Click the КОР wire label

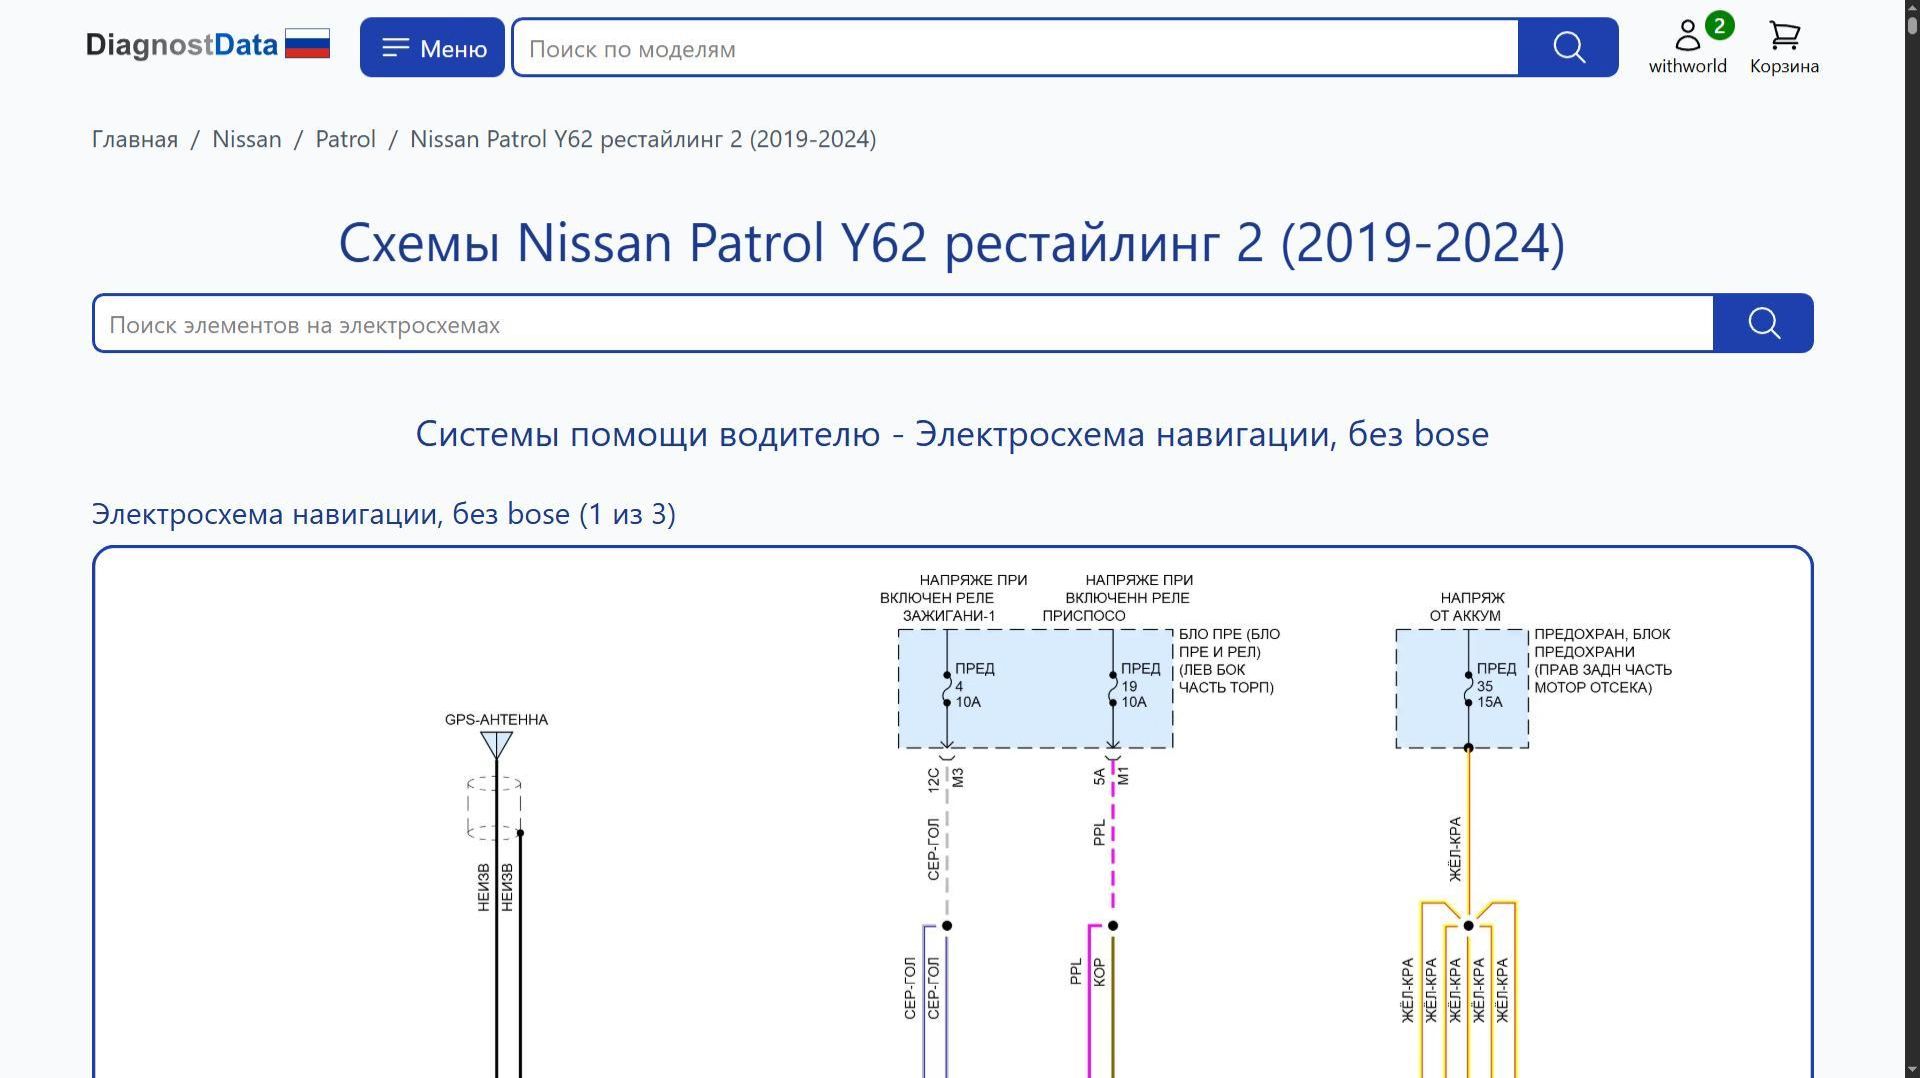tap(1099, 972)
